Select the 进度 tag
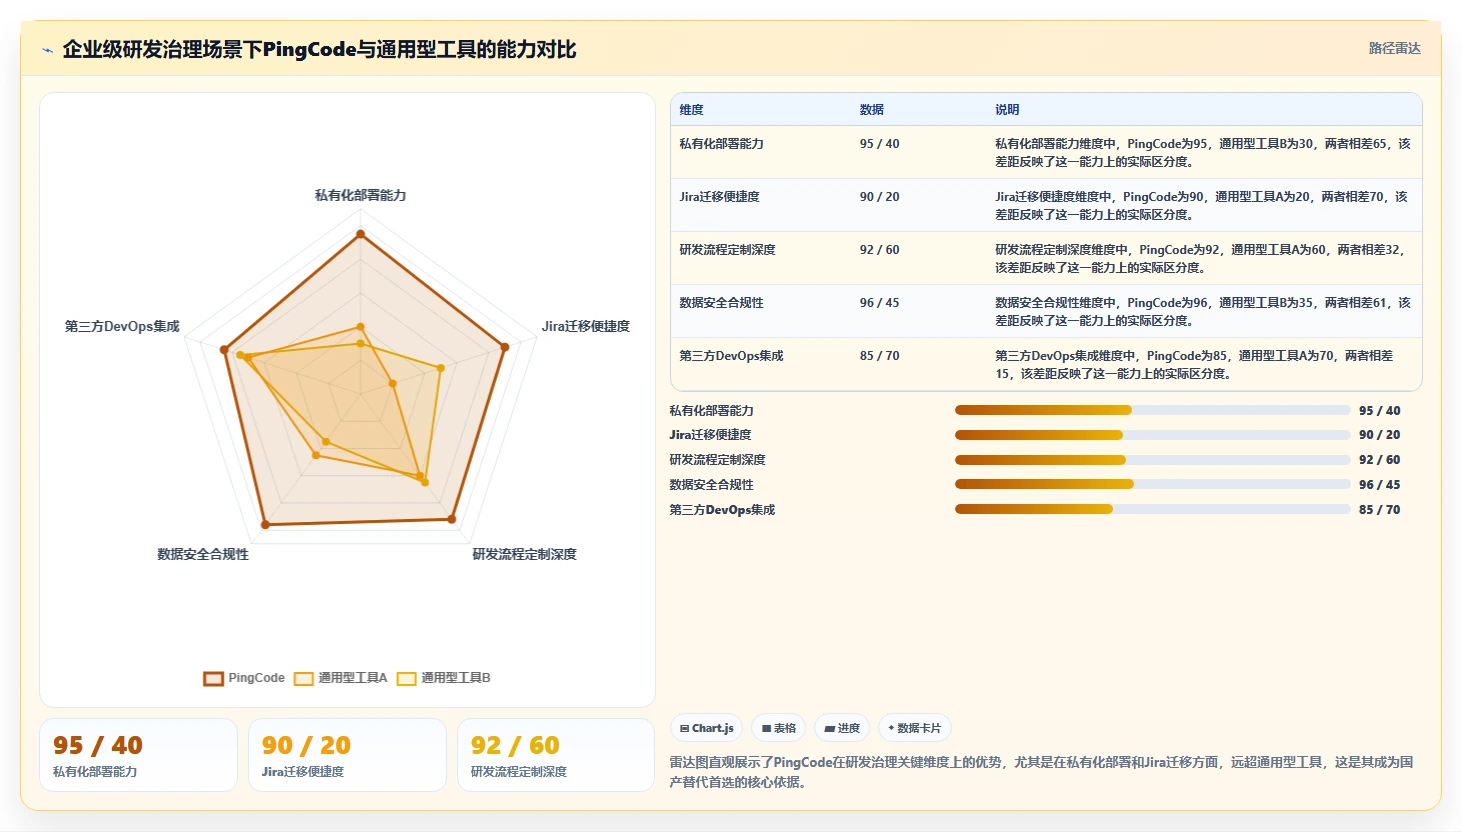 point(842,728)
